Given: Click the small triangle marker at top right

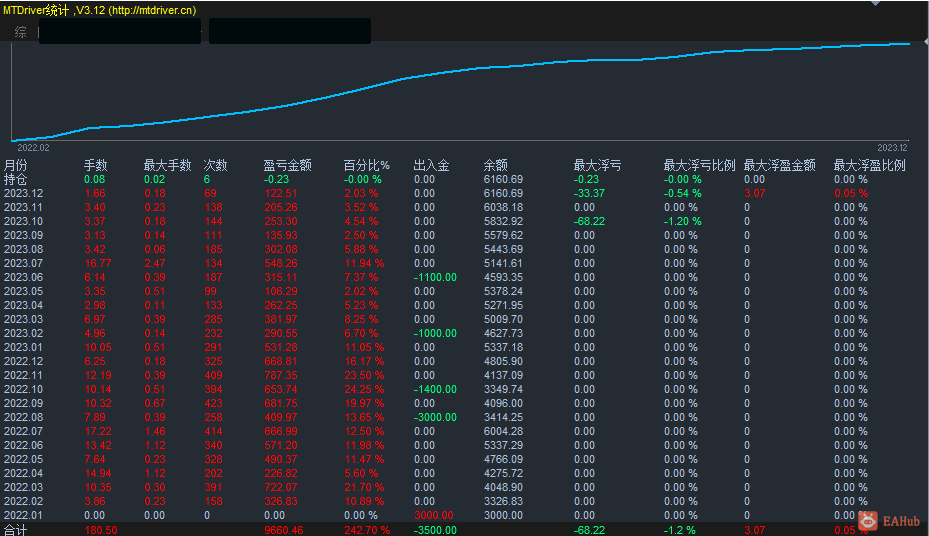Looking at the screenshot, I should tap(877, 3).
